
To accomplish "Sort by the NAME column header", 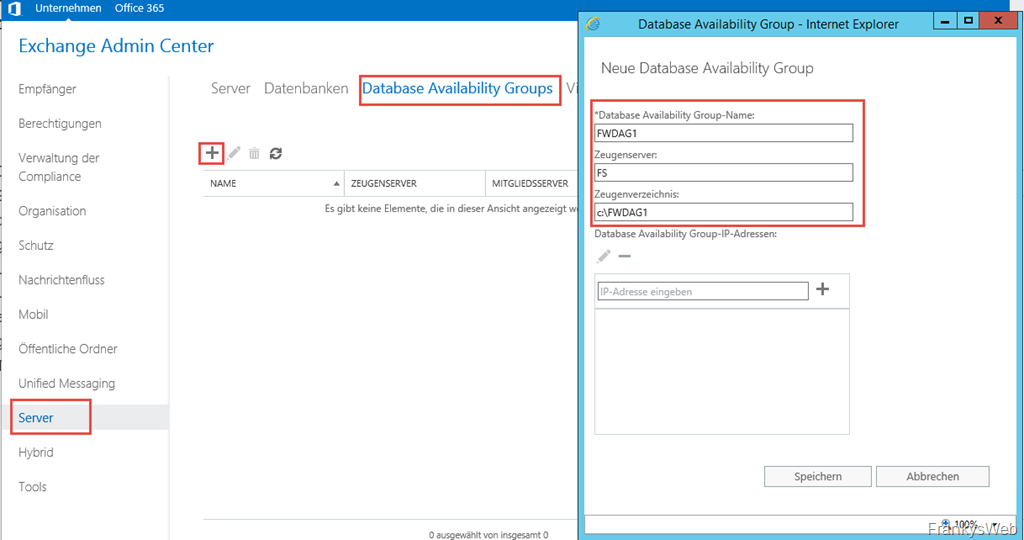I will pyautogui.click(x=272, y=184).
